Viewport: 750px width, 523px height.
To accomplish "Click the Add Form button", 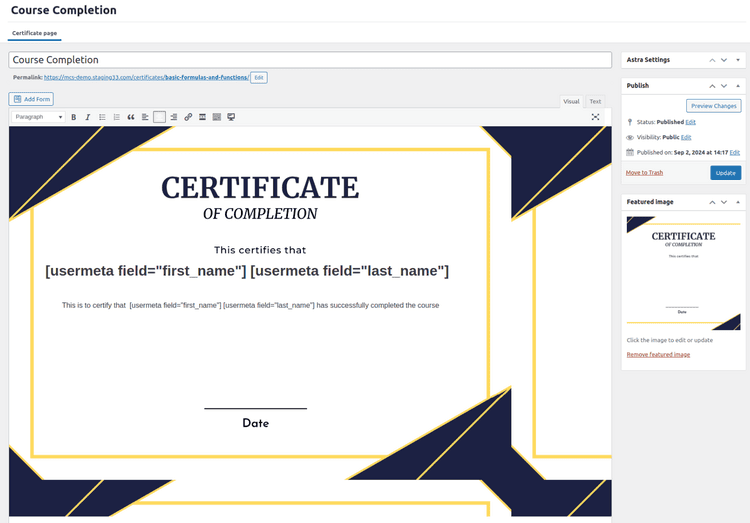I will pos(31,99).
